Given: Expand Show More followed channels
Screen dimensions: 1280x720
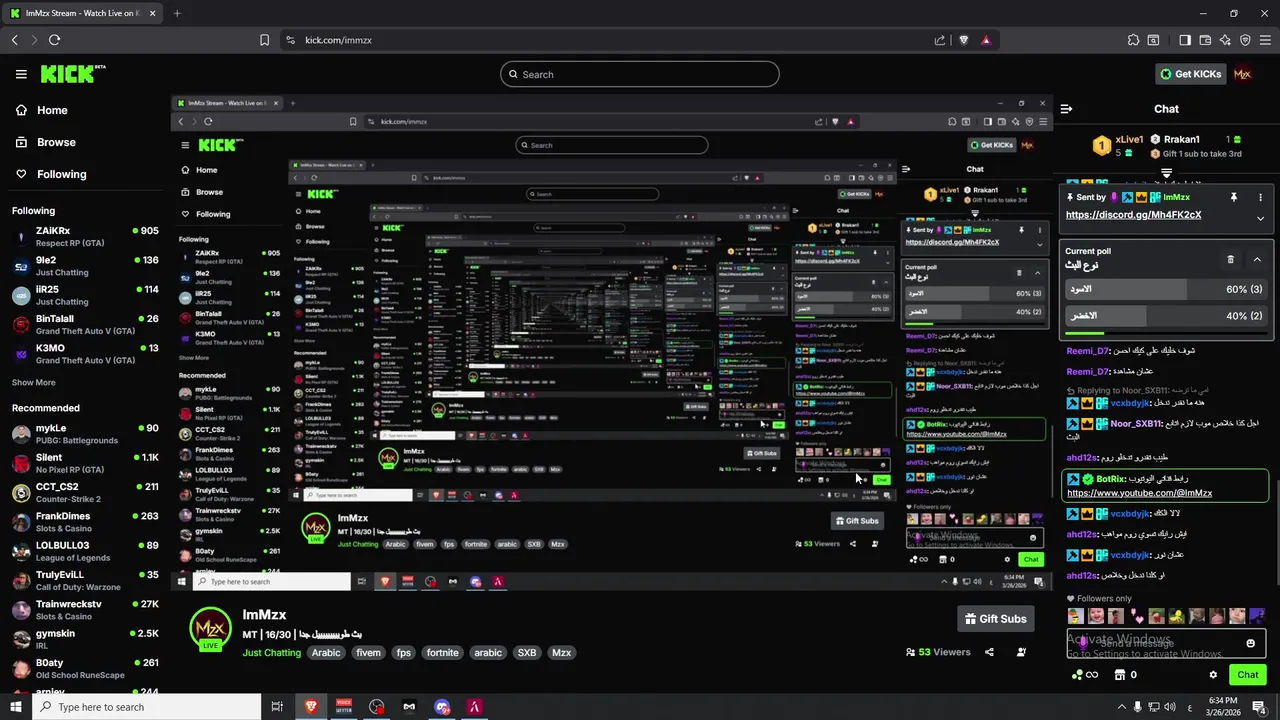Looking at the screenshot, I should pos(34,383).
